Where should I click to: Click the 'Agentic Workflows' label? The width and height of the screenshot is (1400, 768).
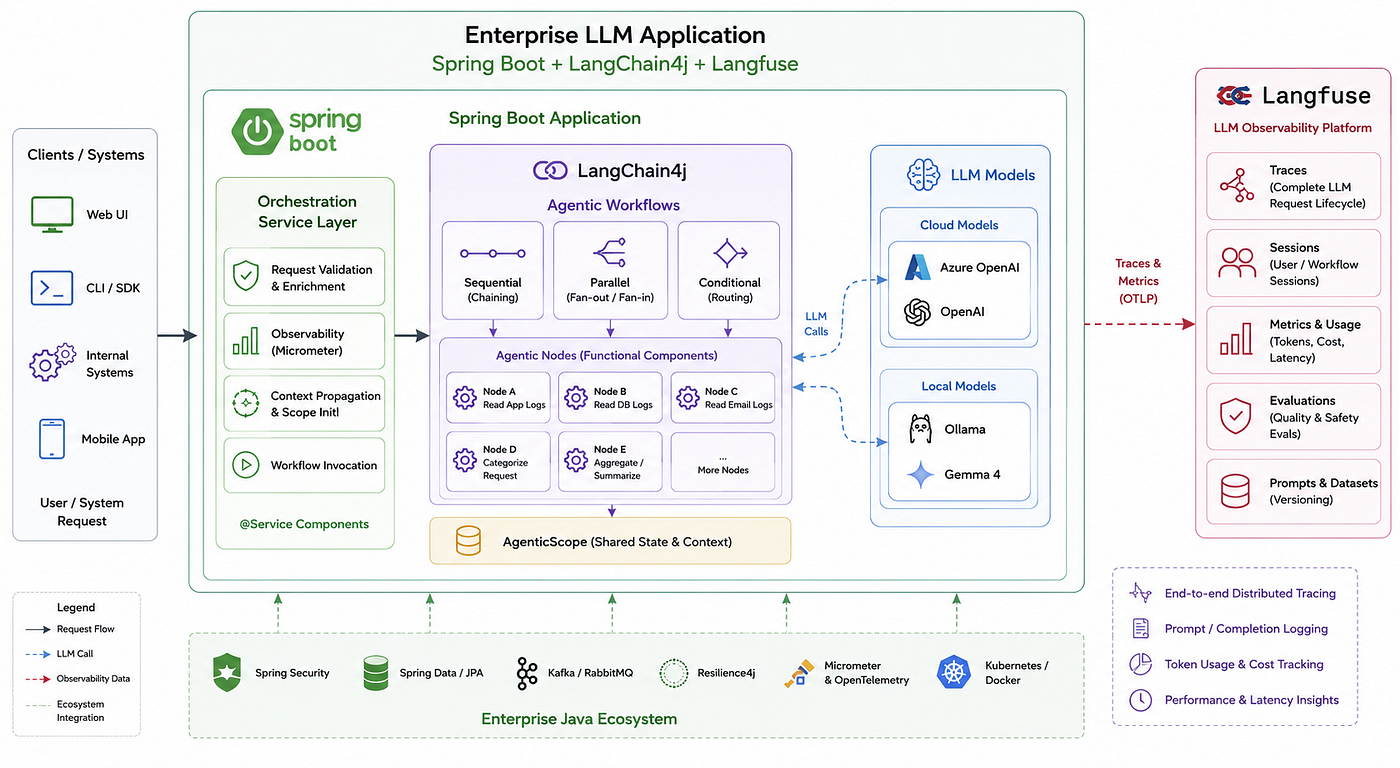point(613,205)
